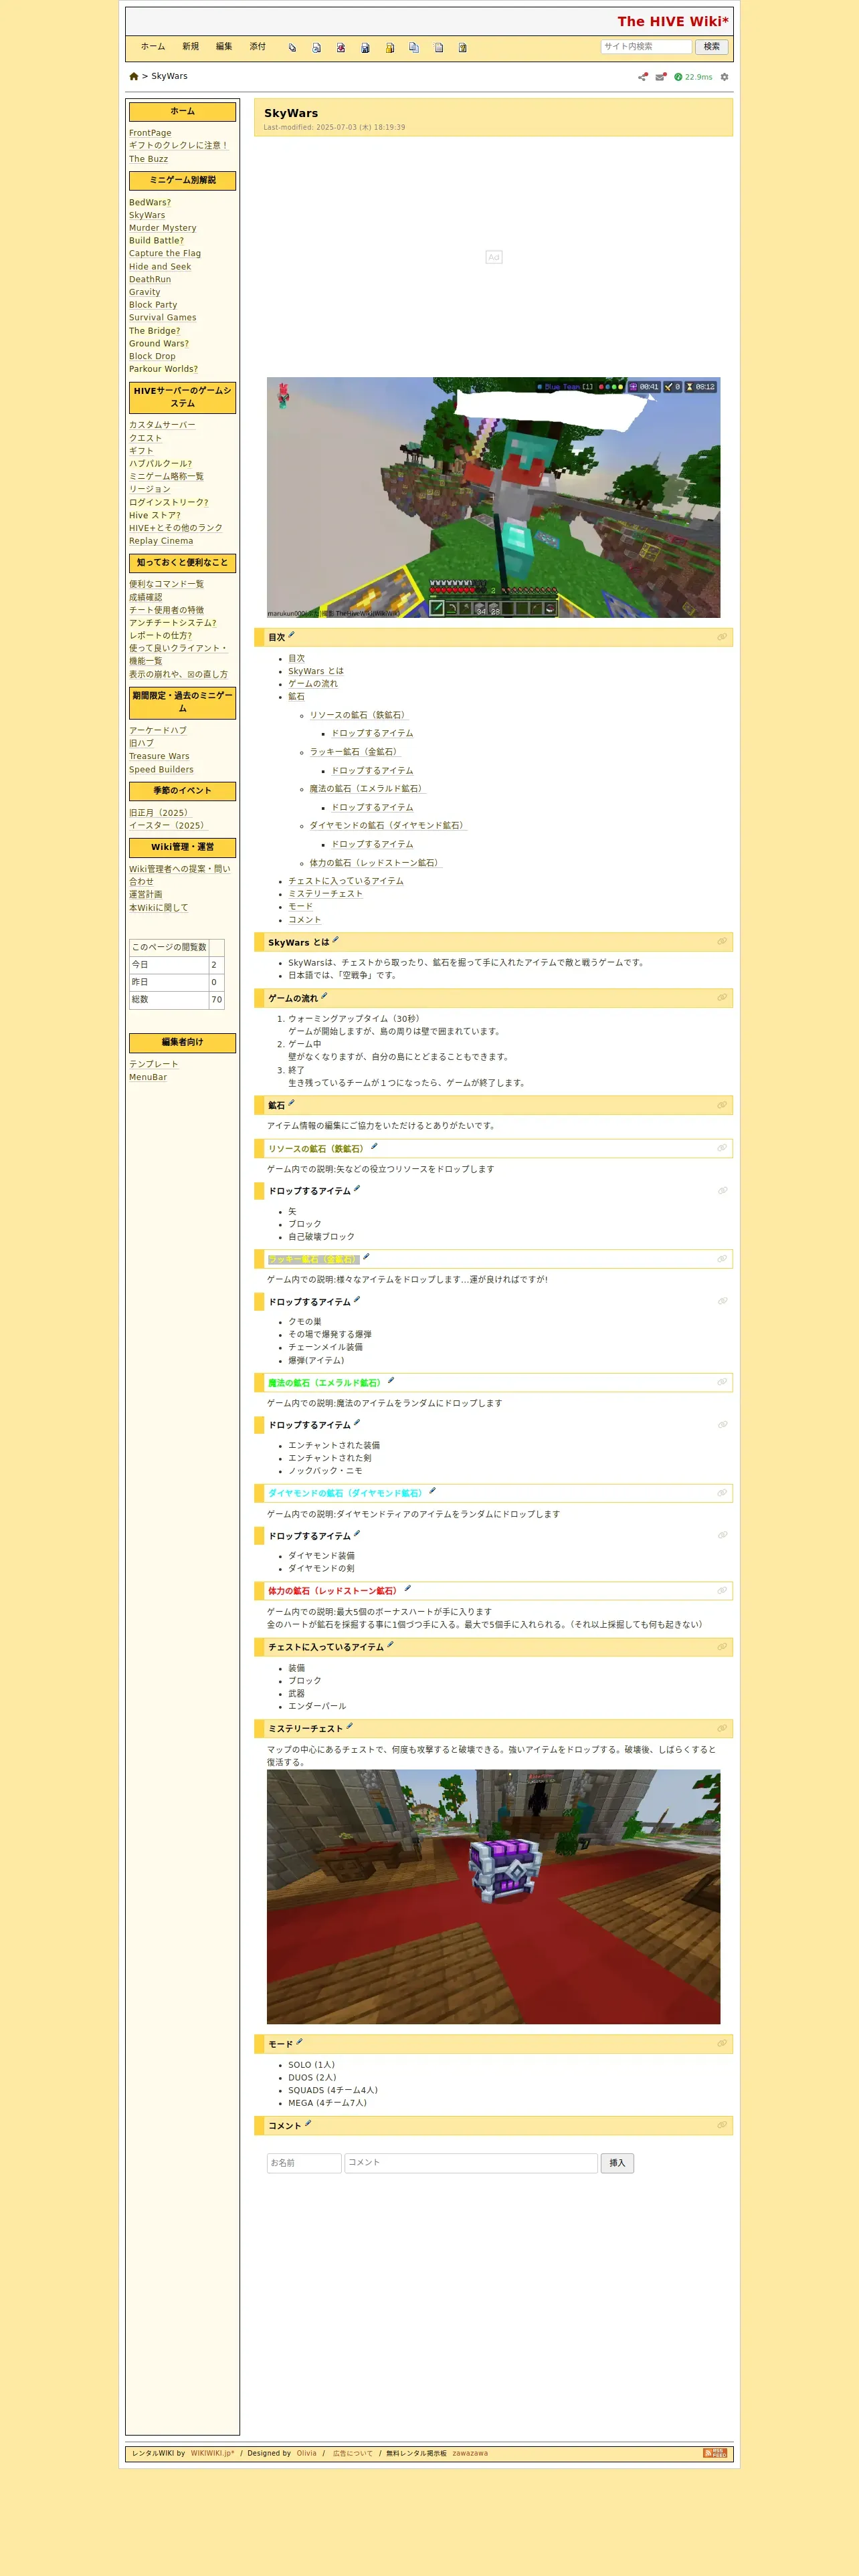The width and height of the screenshot is (859, 2576).
Task: Go to the Replay Cinema sidebar link
Action: pos(161,541)
